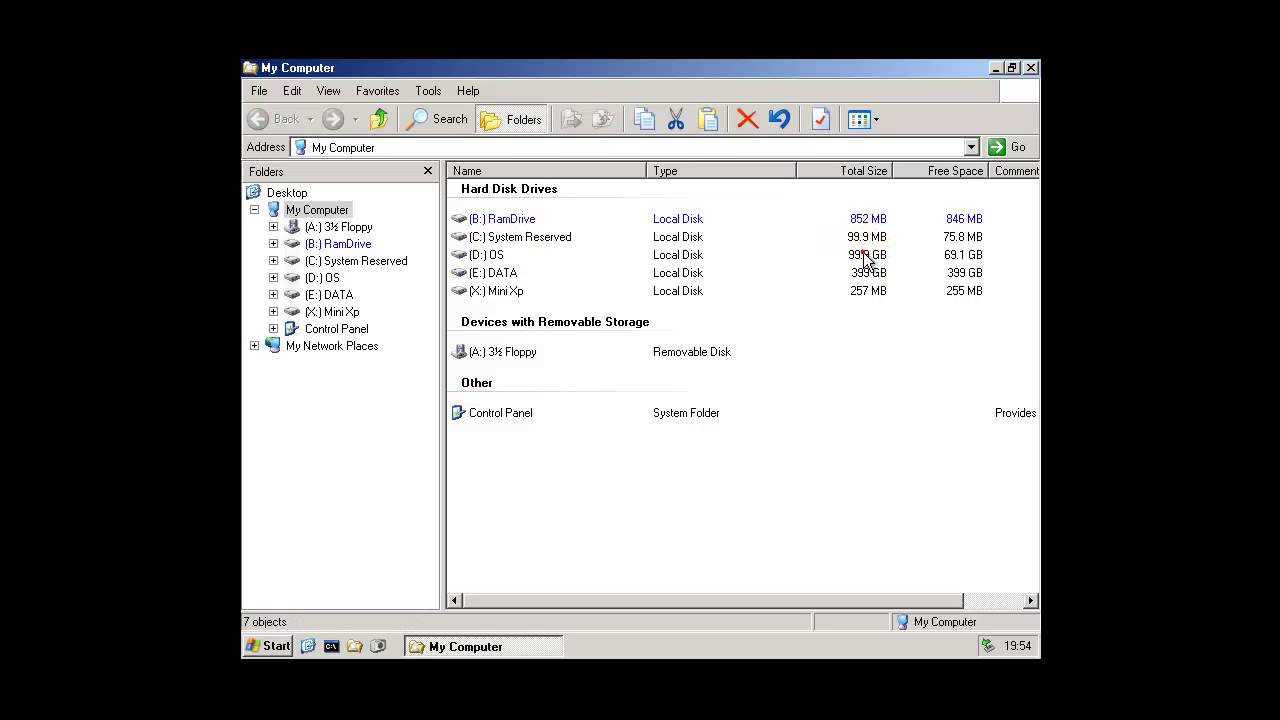Click the command prompt quick launch icon
The image size is (1280, 720).
coord(331,646)
